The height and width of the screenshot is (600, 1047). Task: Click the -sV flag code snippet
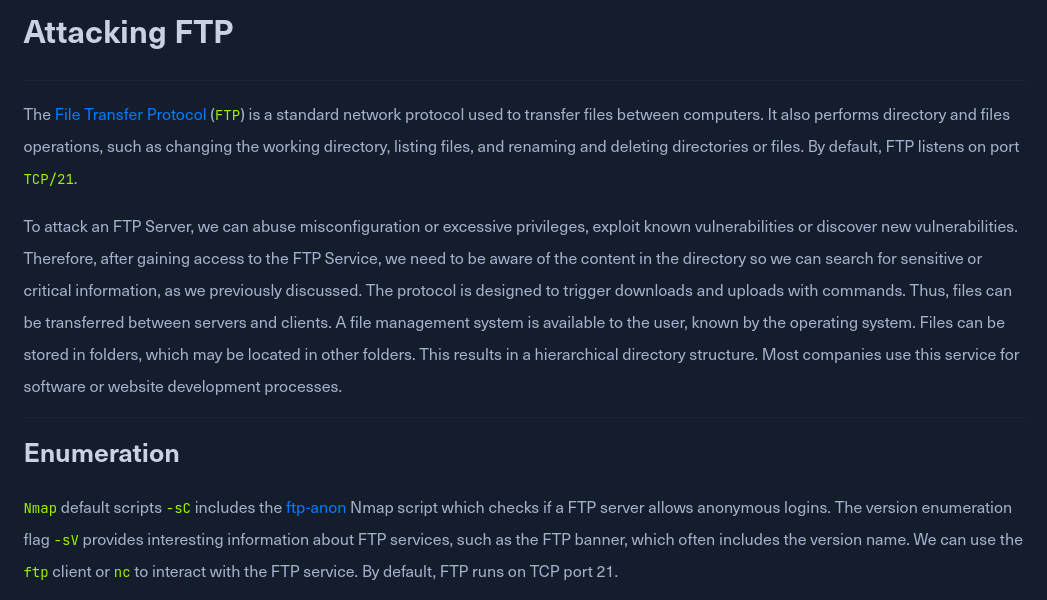point(65,540)
